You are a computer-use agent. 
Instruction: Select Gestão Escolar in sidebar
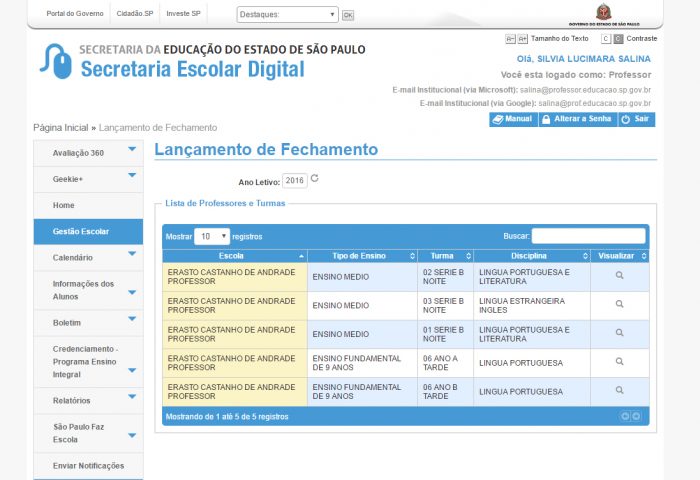[x=88, y=231]
